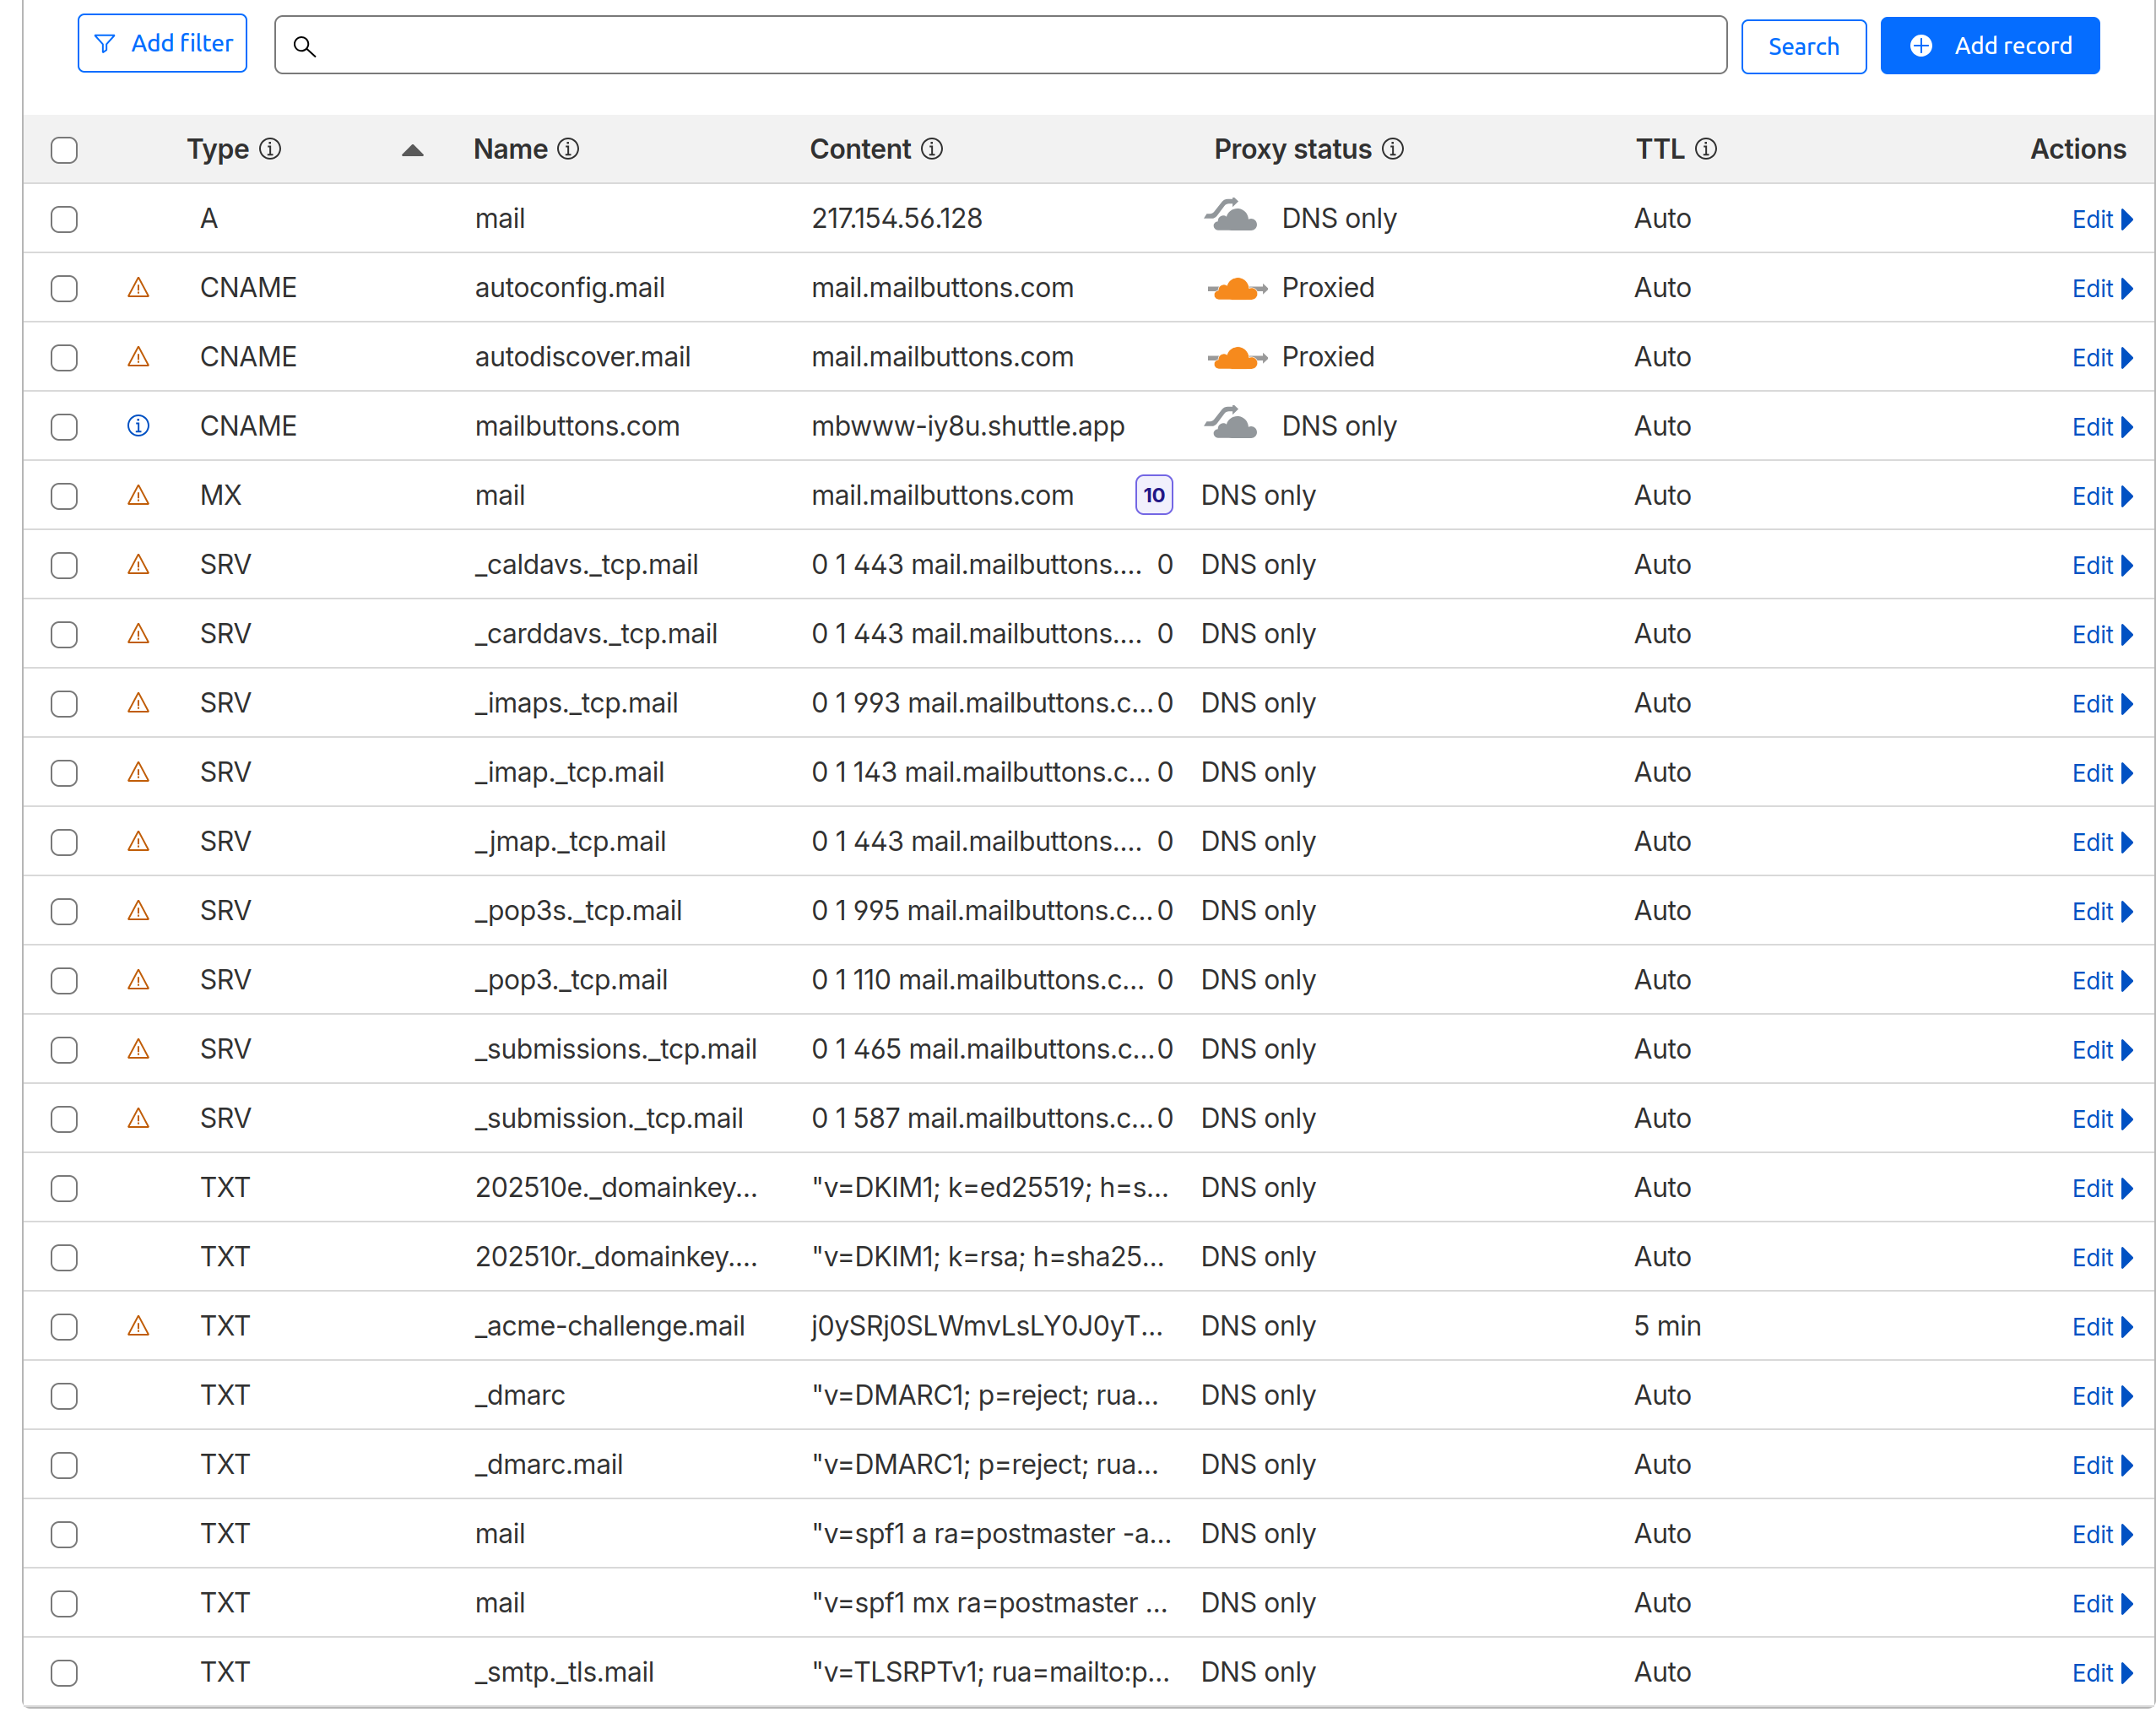Select the checkbox on the MX record row
Viewport: 2156px width, 1723px height.
tap(64, 495)
